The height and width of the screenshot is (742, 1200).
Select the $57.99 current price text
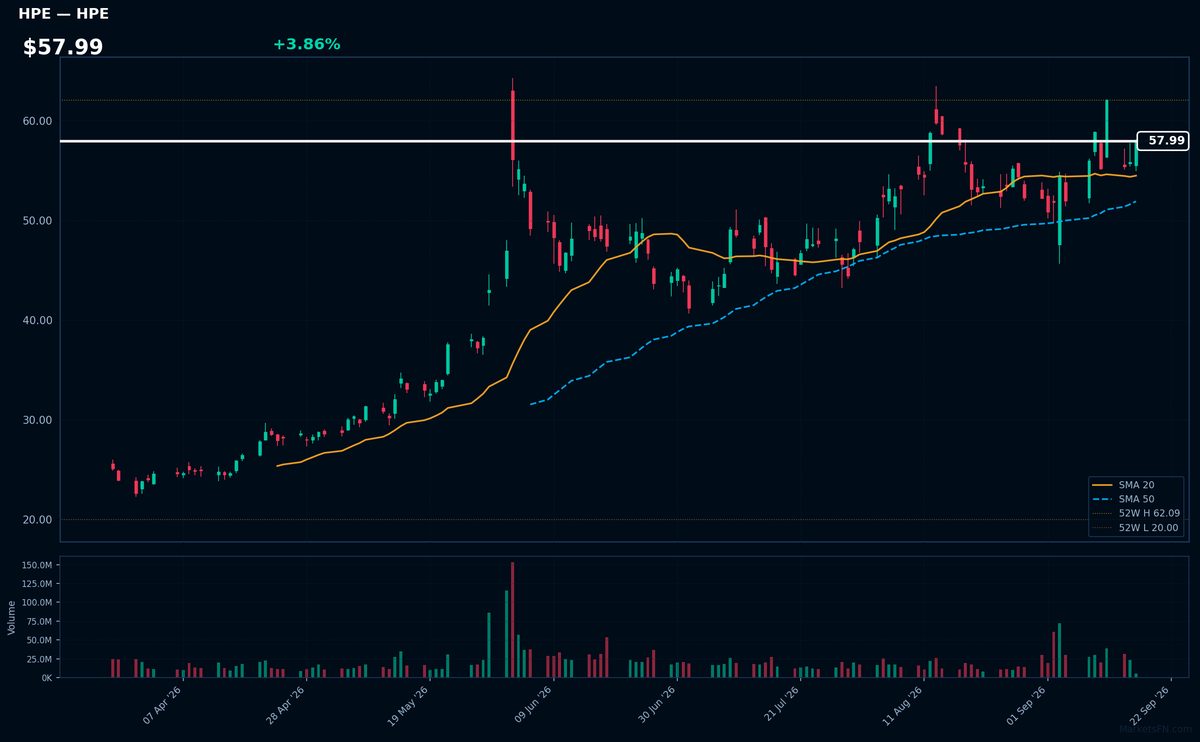63,47
